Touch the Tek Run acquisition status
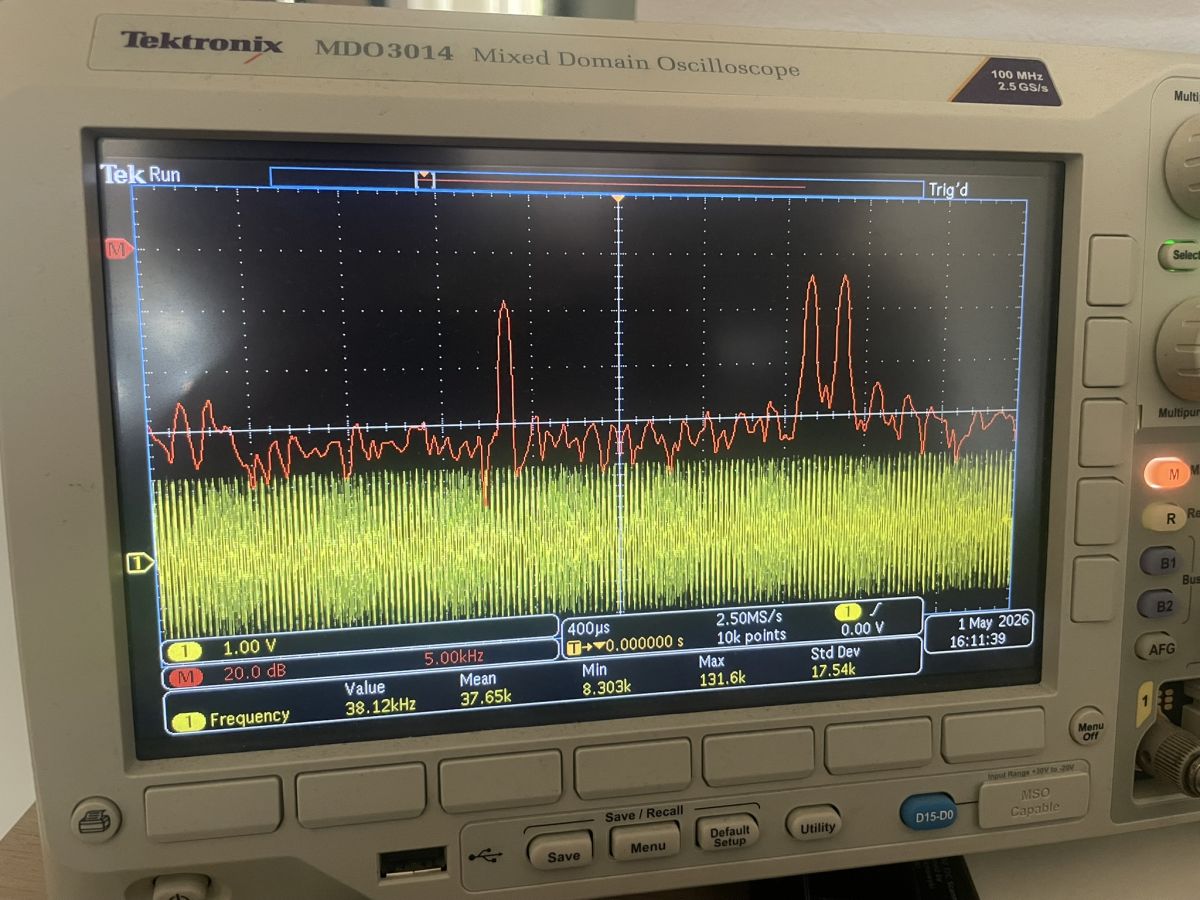 click(x=140, y=174)
